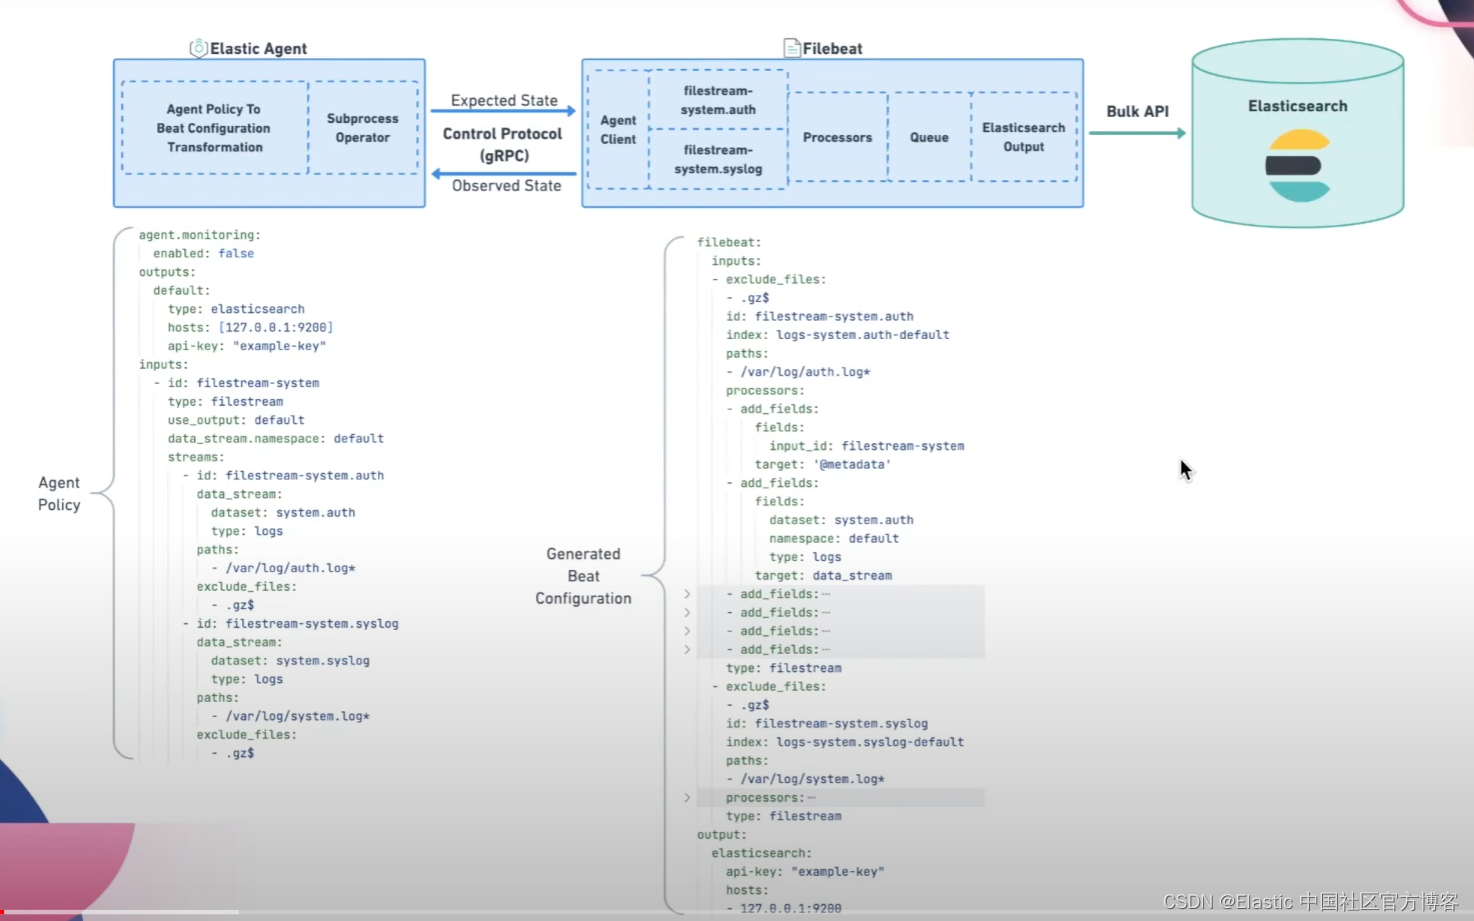Click the Filebeat document icon
The image size is (1474, 921).
pos(791,46)
